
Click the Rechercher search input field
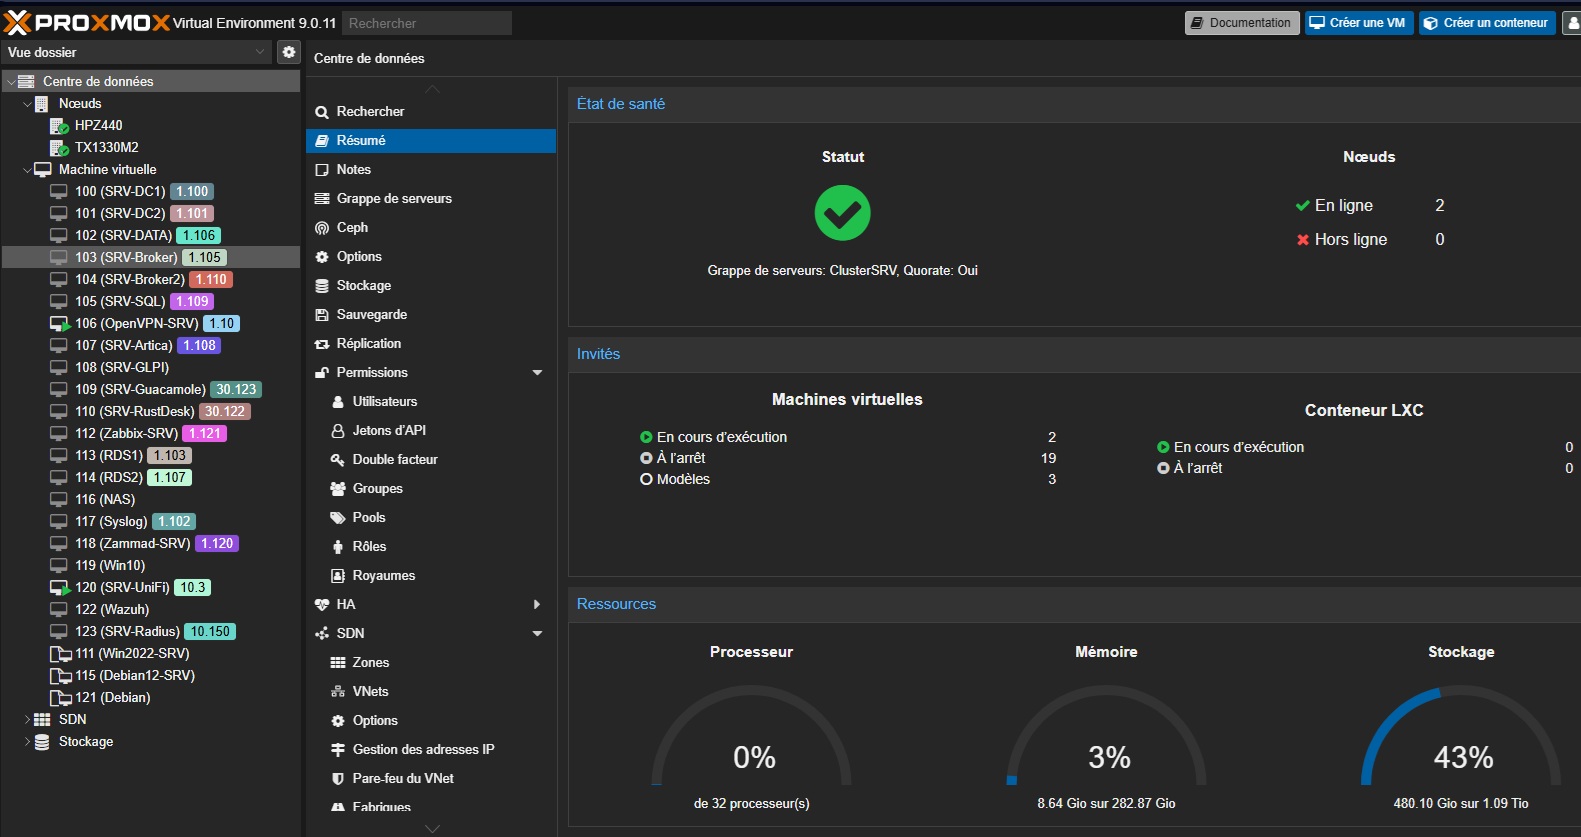427,23
